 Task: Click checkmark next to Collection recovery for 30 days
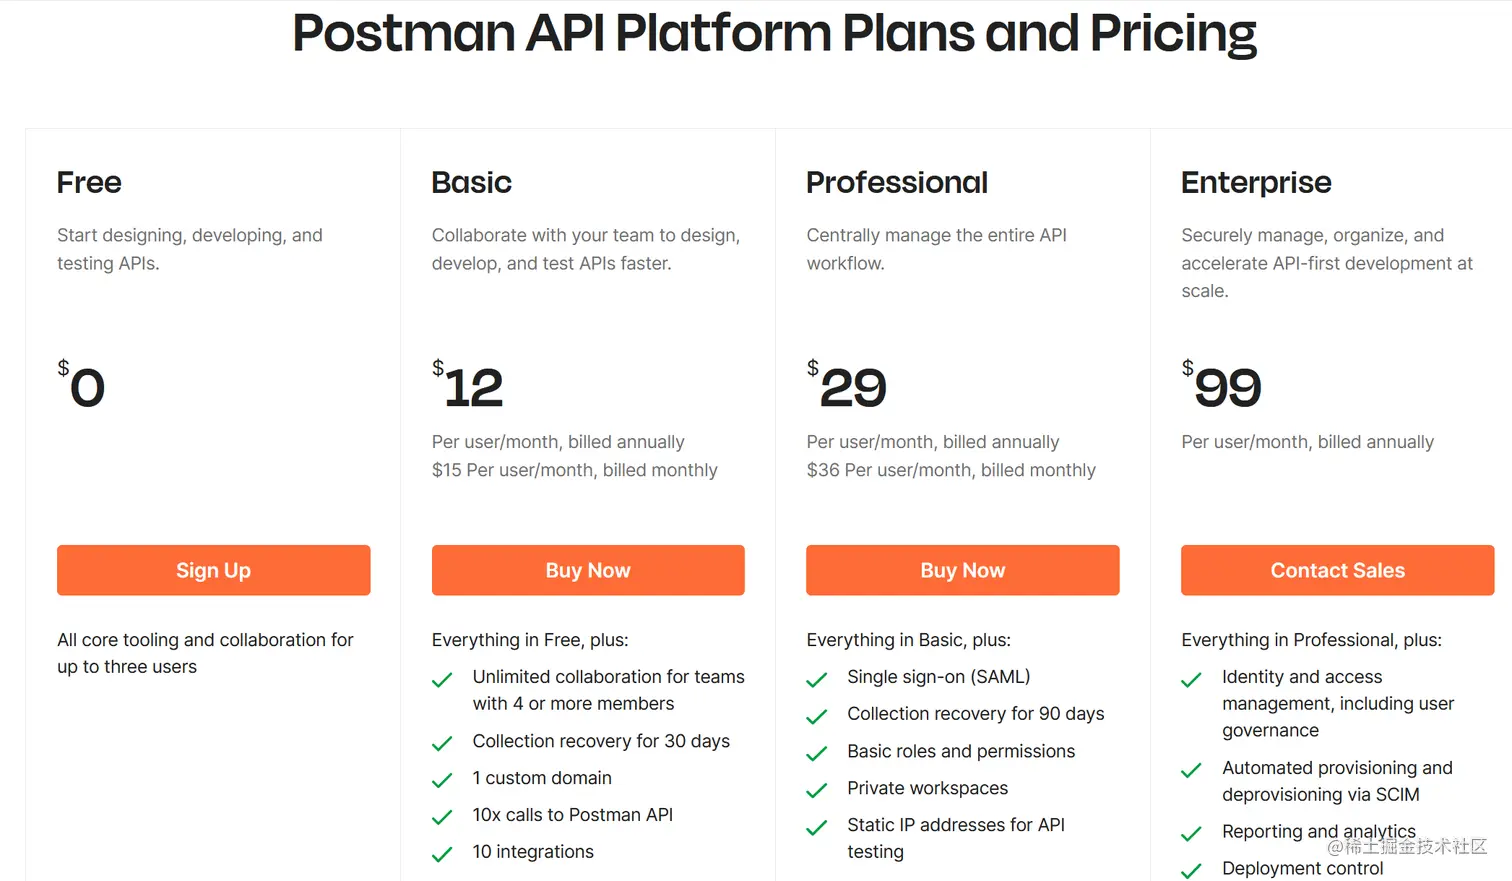coord(442,744)
